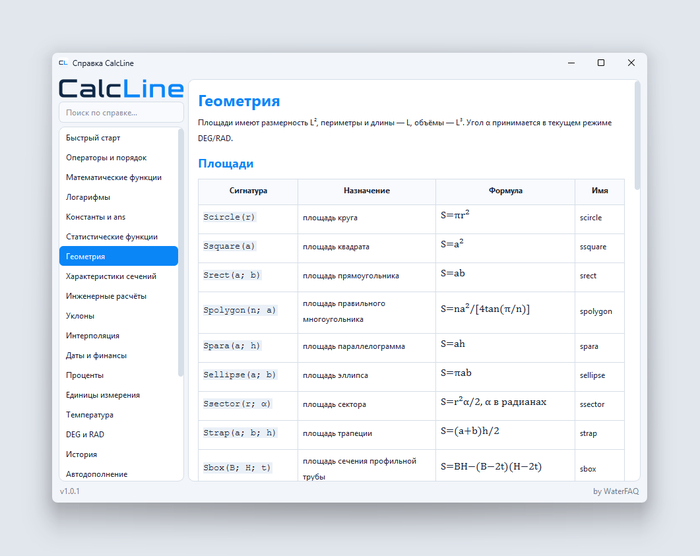
Task: Click the CalcLine app icon in title bar
Action: click(63, 63)
